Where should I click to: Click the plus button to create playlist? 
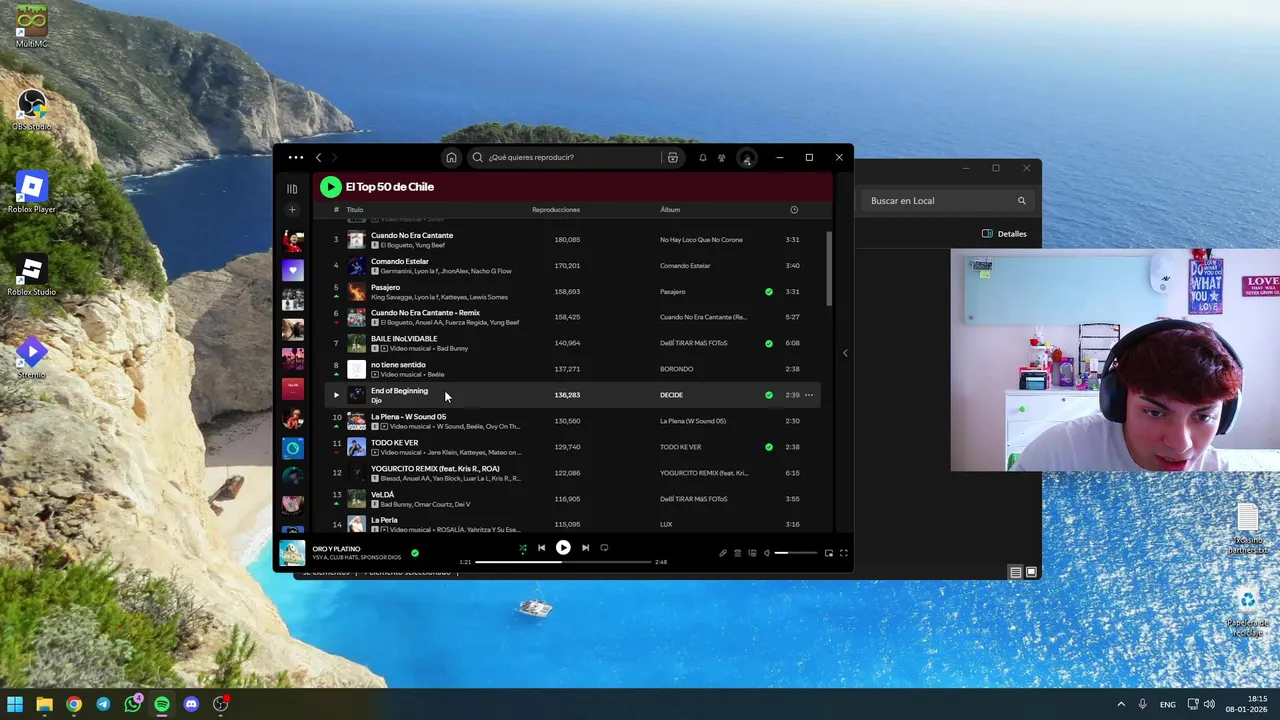292,210
